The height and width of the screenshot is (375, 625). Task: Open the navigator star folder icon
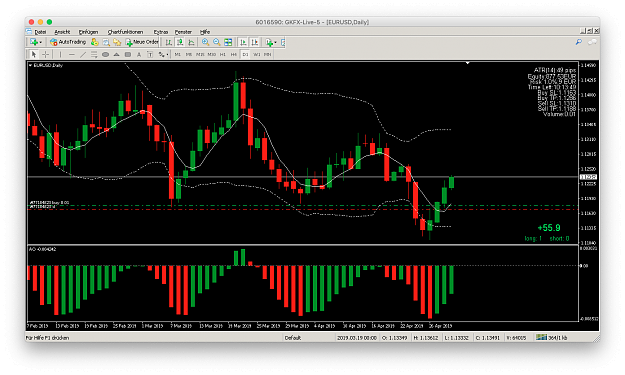pyautogui.click(x=117, y=42)
